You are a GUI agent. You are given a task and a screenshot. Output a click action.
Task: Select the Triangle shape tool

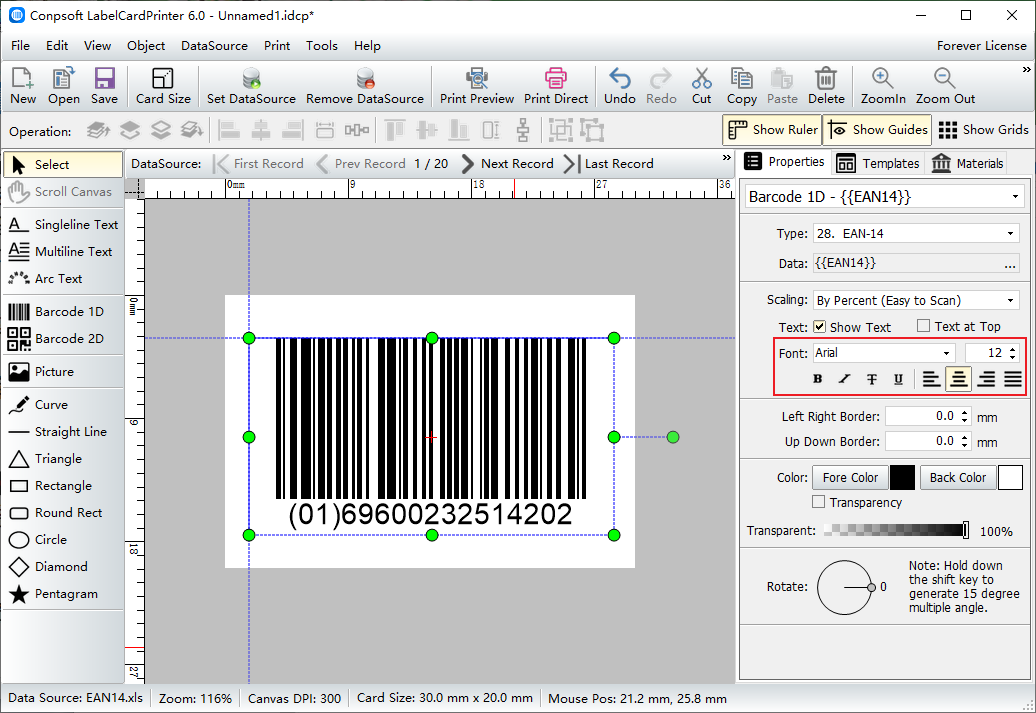coord(63,459)
